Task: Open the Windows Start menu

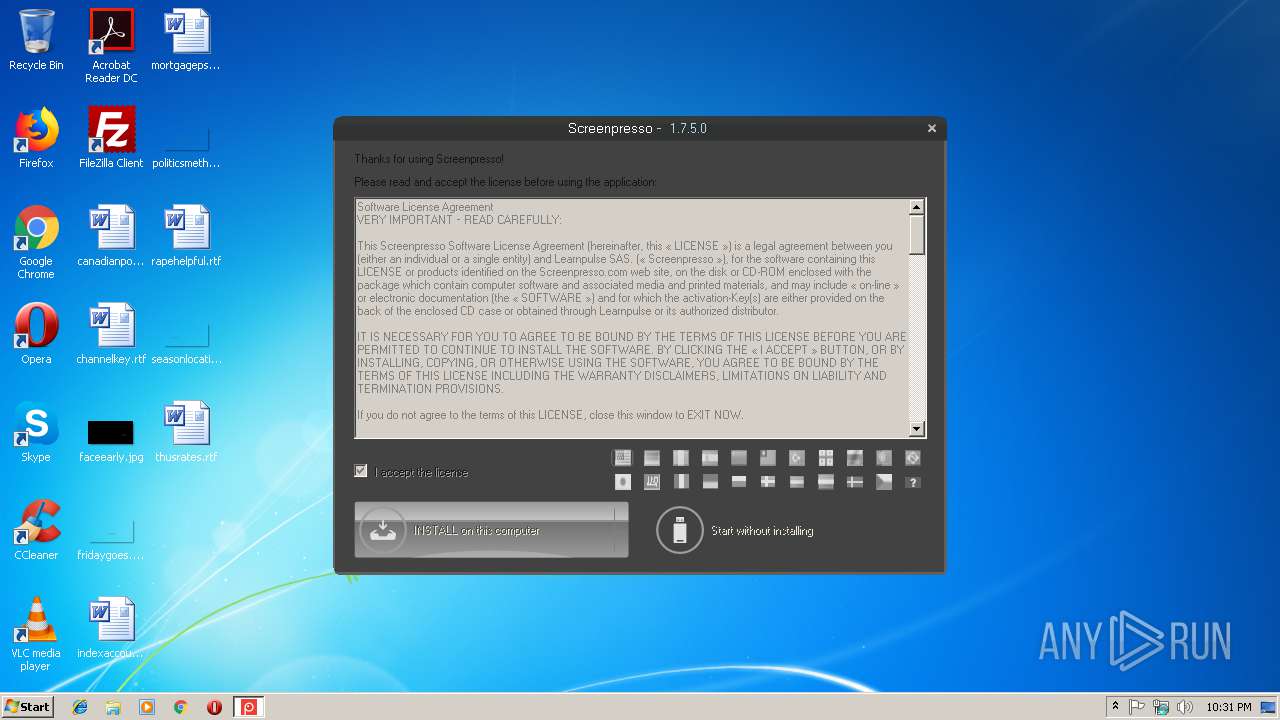Action: tap(28, 706)
